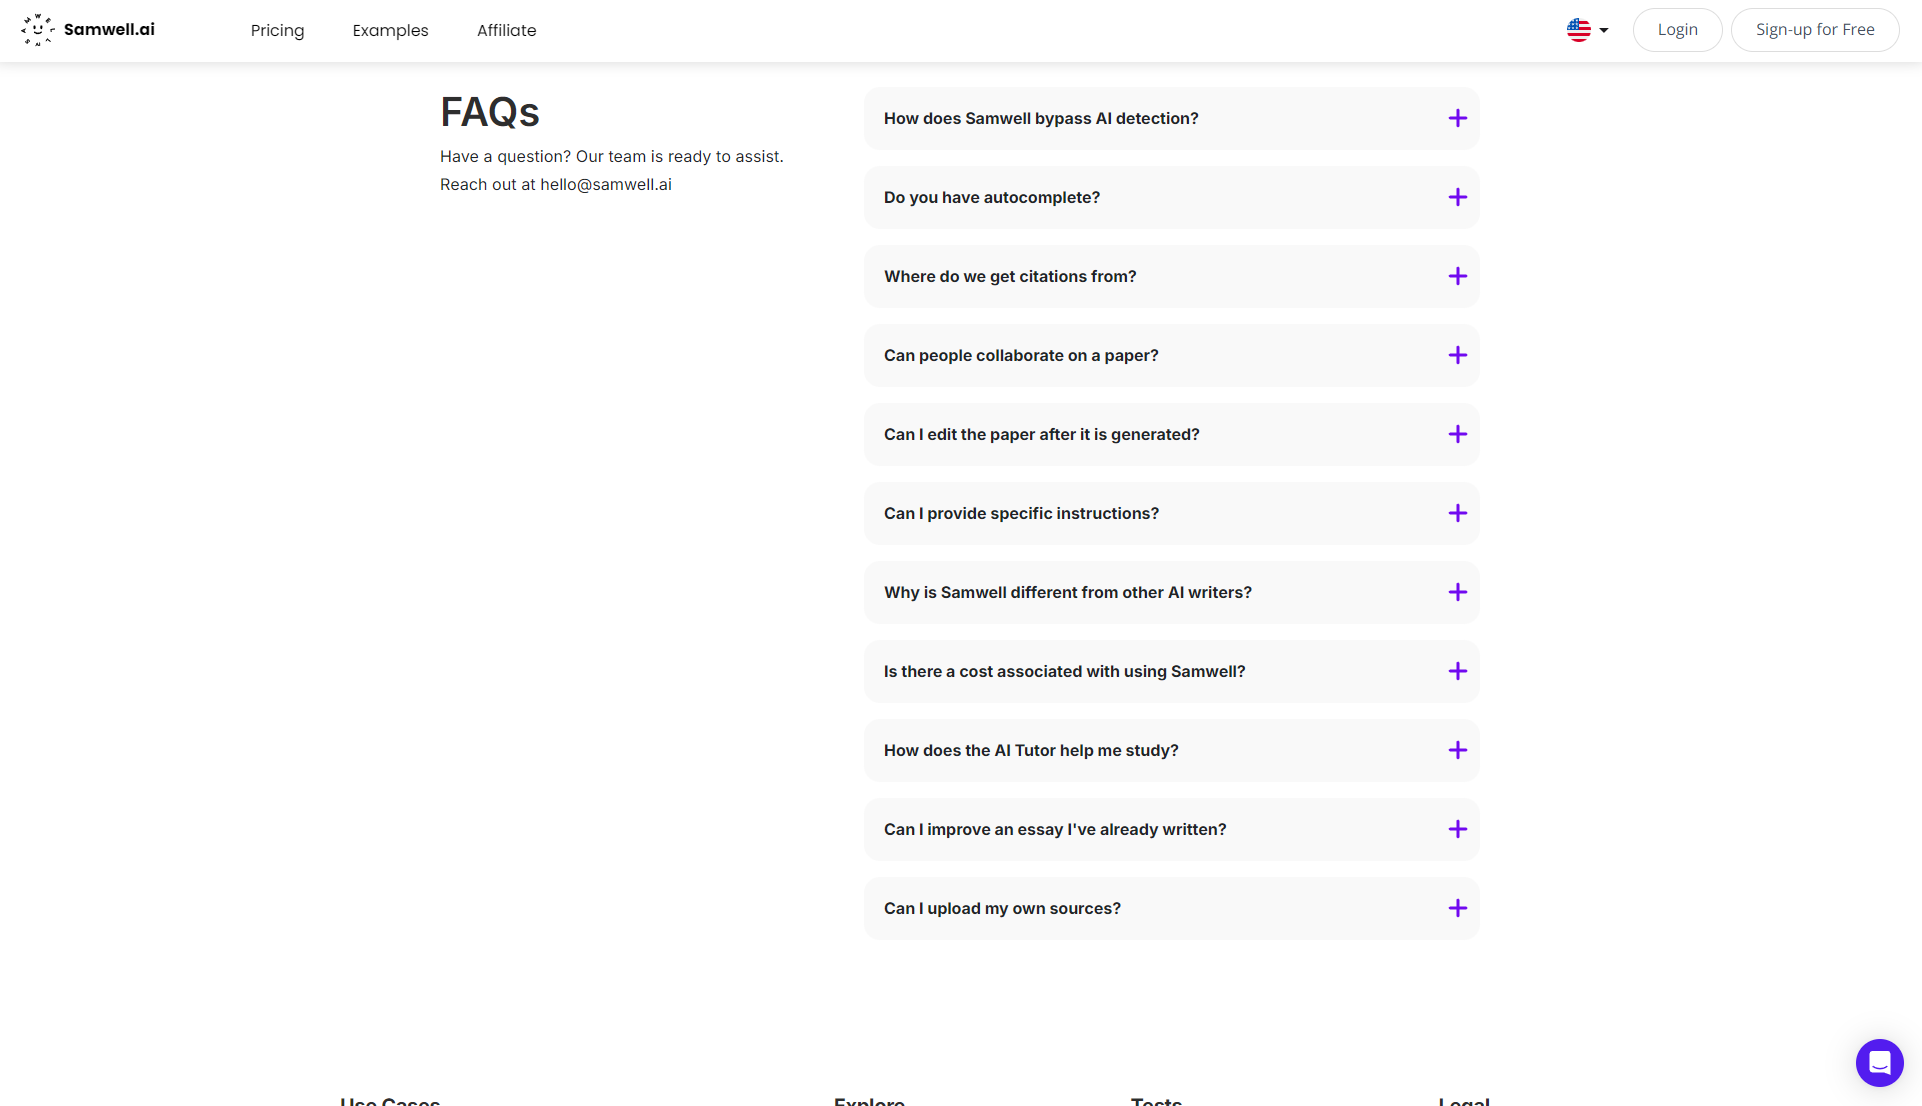This screenshot has width=1922, height=1106.
Task: Click plus icon for citations question
Action: click(1457, 276)
